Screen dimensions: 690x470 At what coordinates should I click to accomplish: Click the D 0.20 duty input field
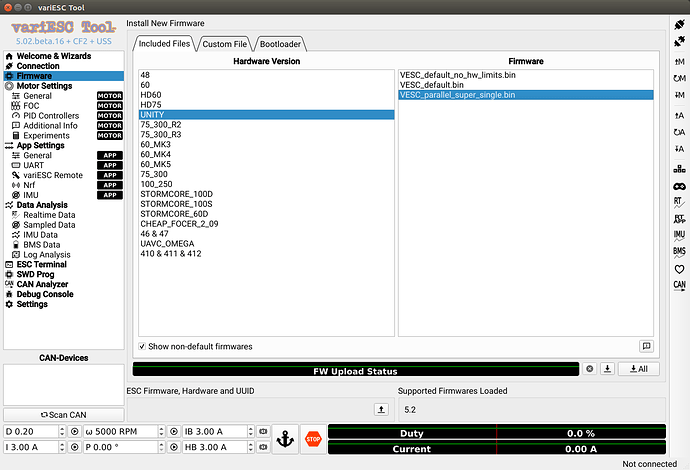(x=31, y=431)
